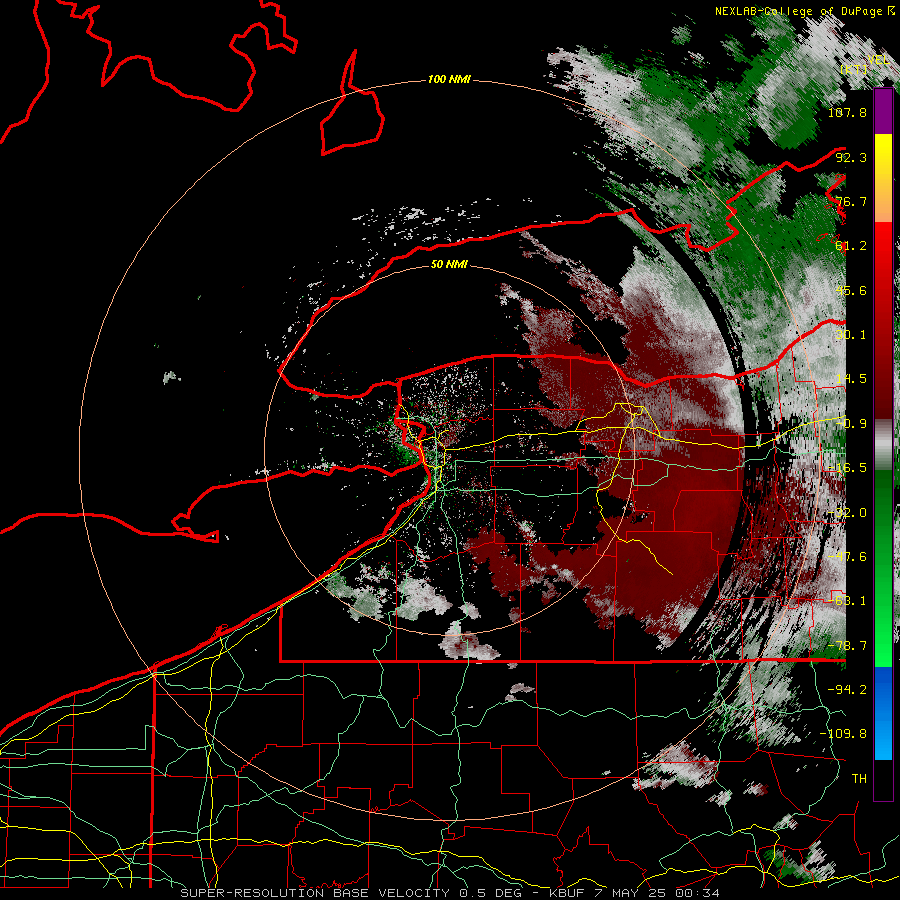Click the 00:34 timestamp in the caption

click(x=698, y=893)
